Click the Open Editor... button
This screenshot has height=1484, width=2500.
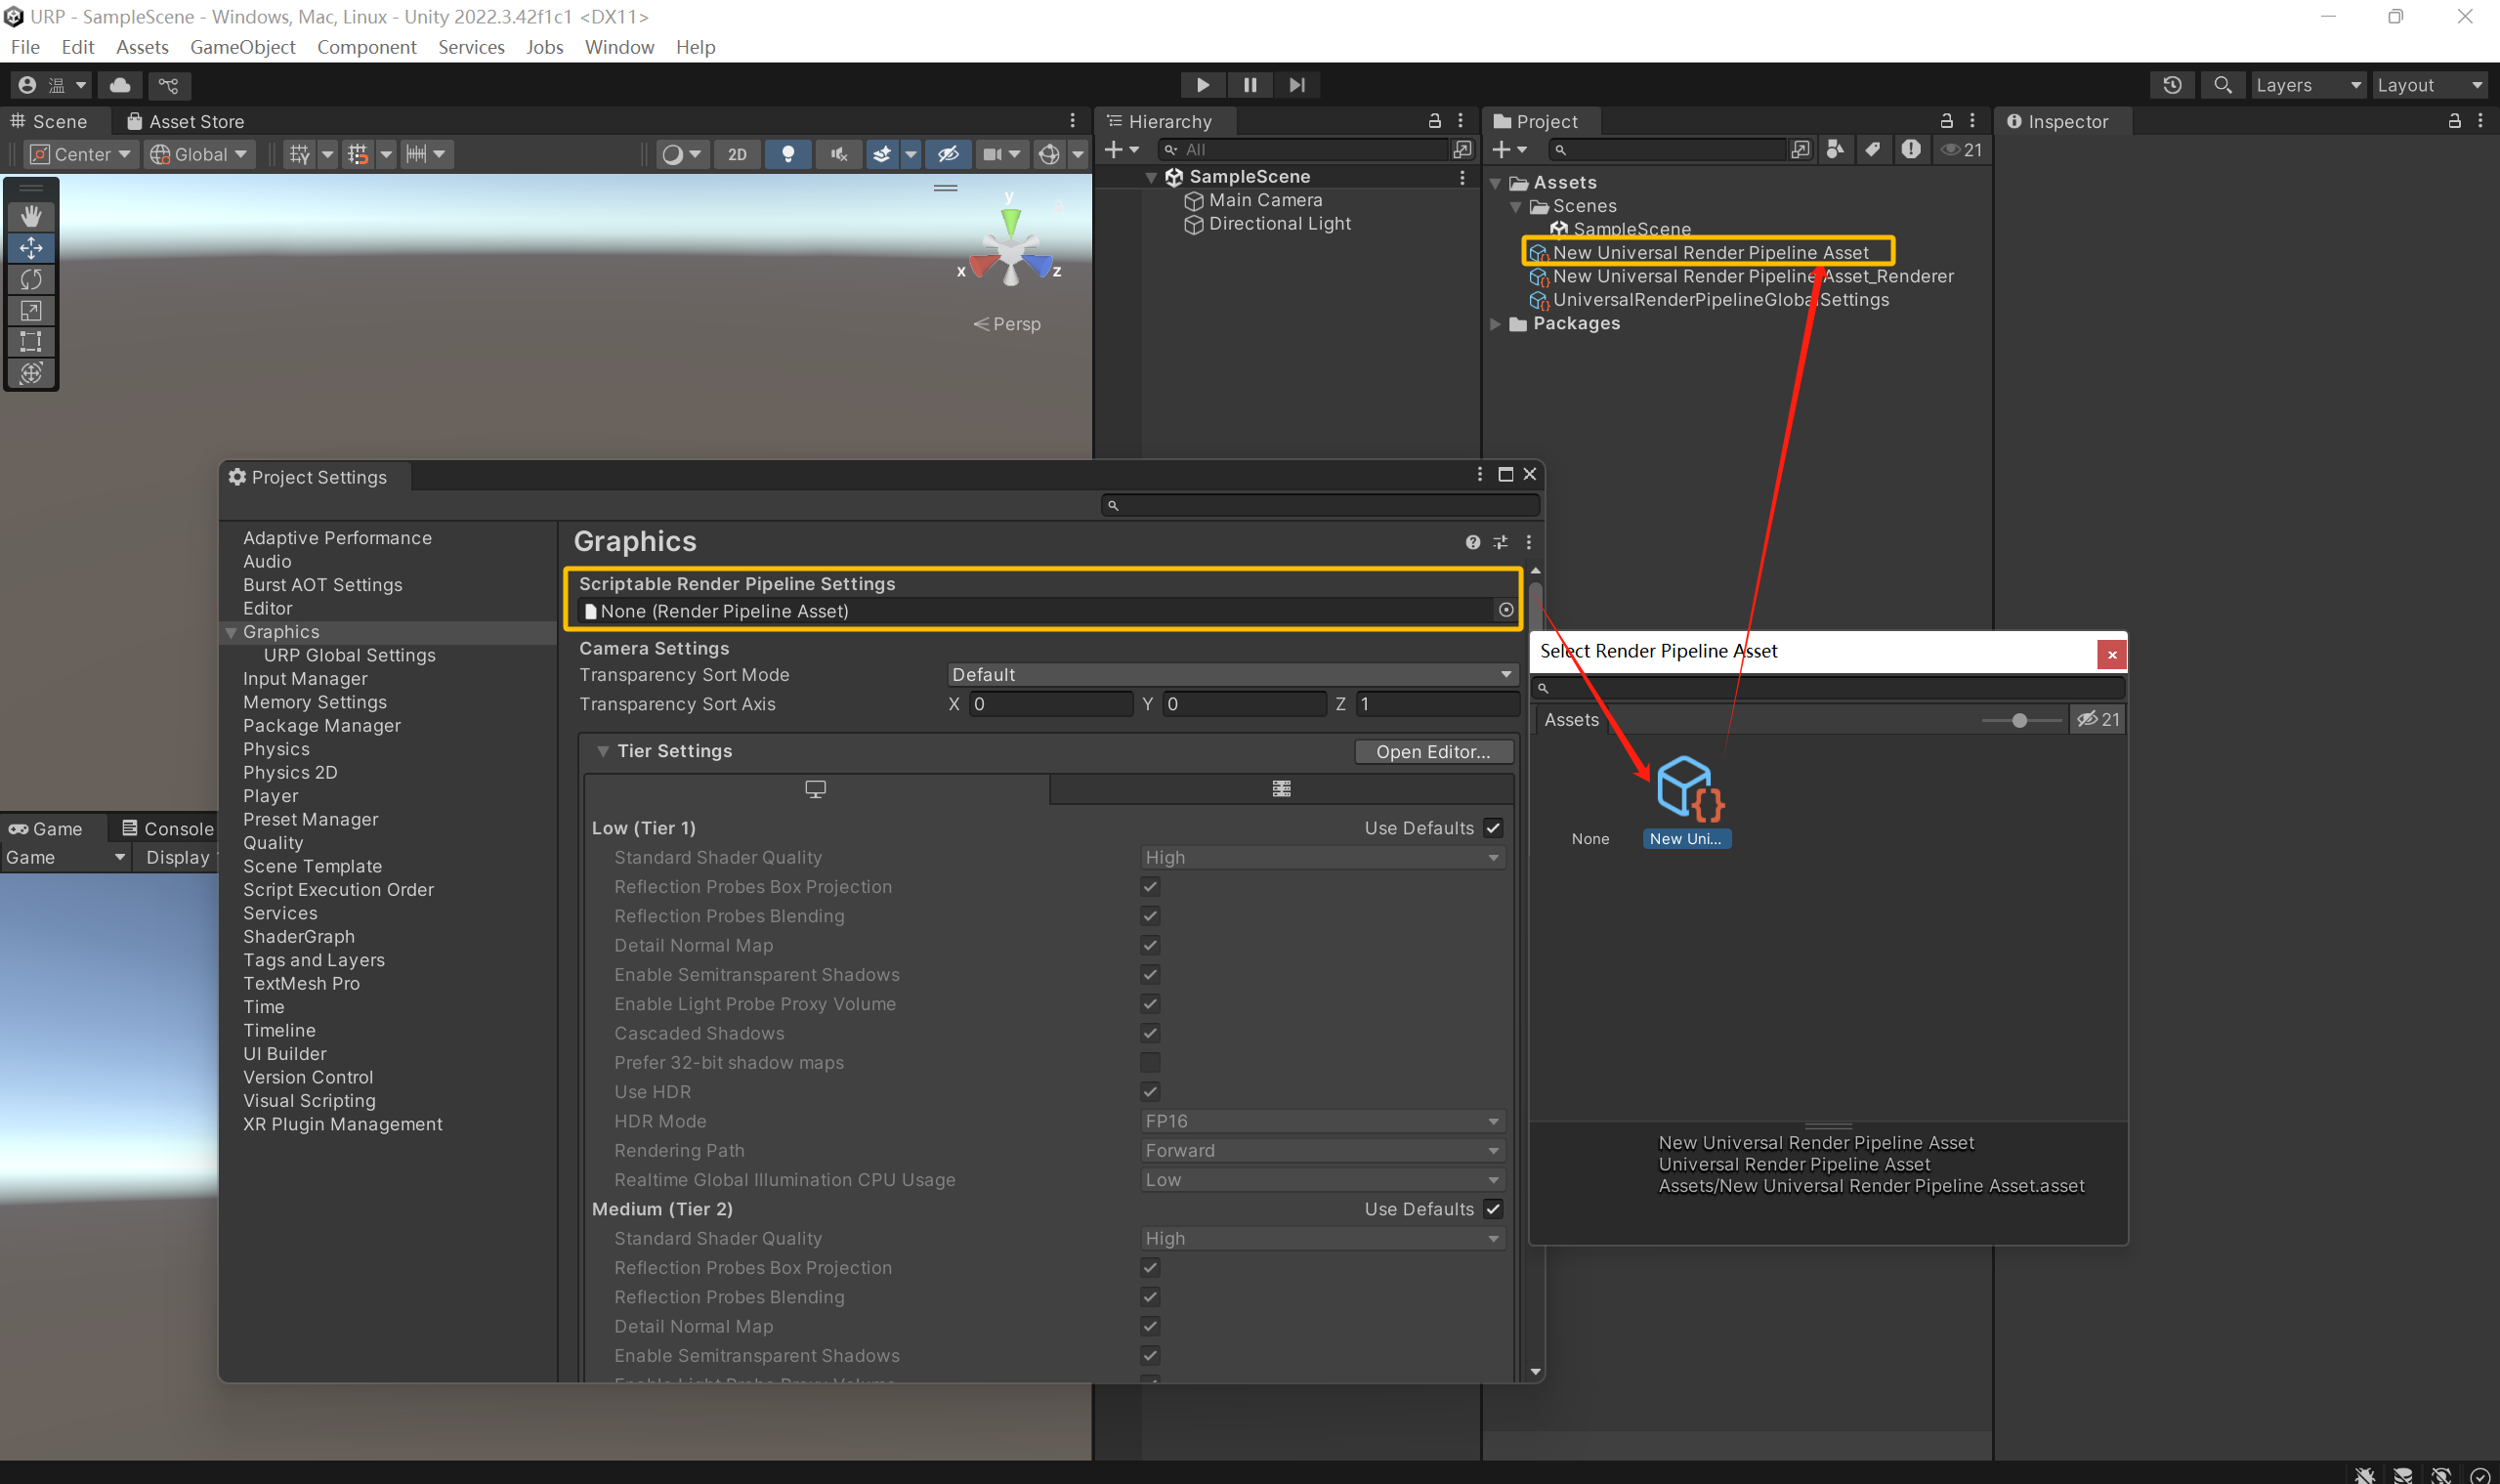pos(1432,752)
